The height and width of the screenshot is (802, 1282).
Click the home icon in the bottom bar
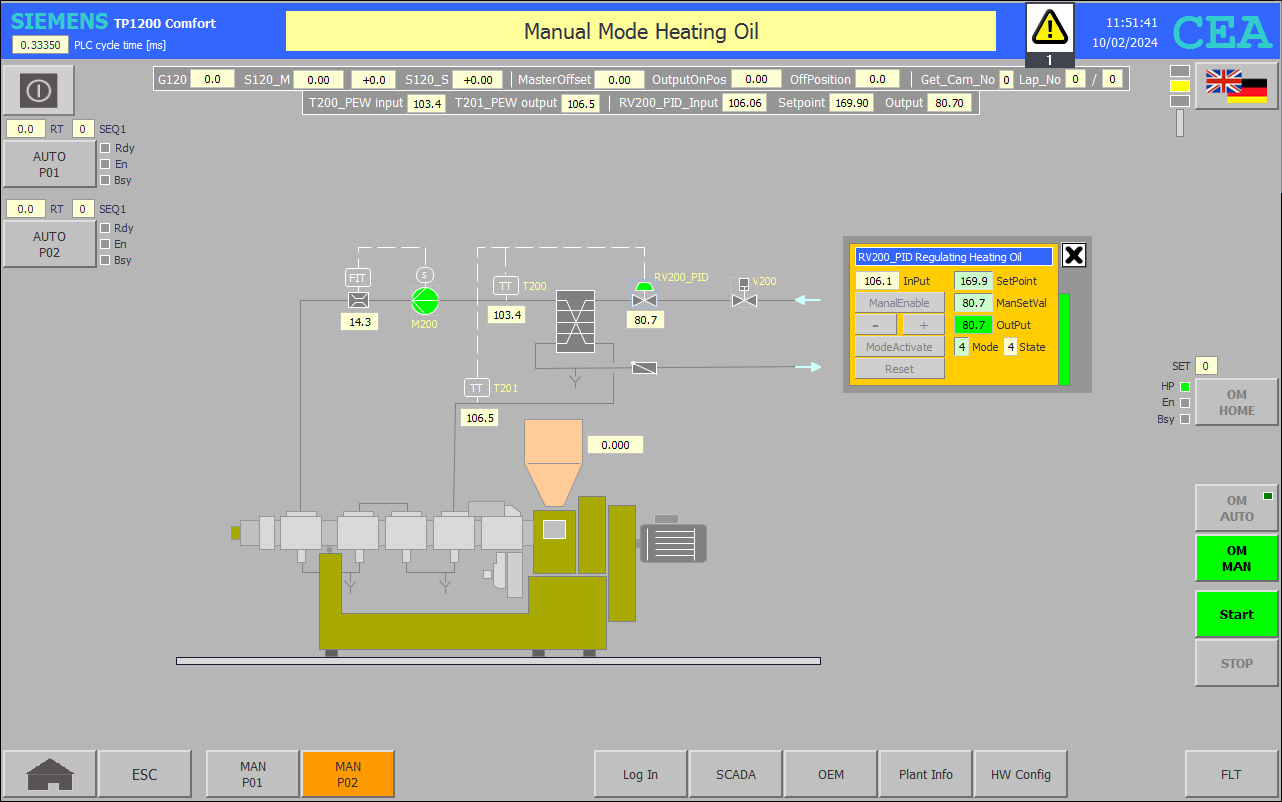coord(50,774)
